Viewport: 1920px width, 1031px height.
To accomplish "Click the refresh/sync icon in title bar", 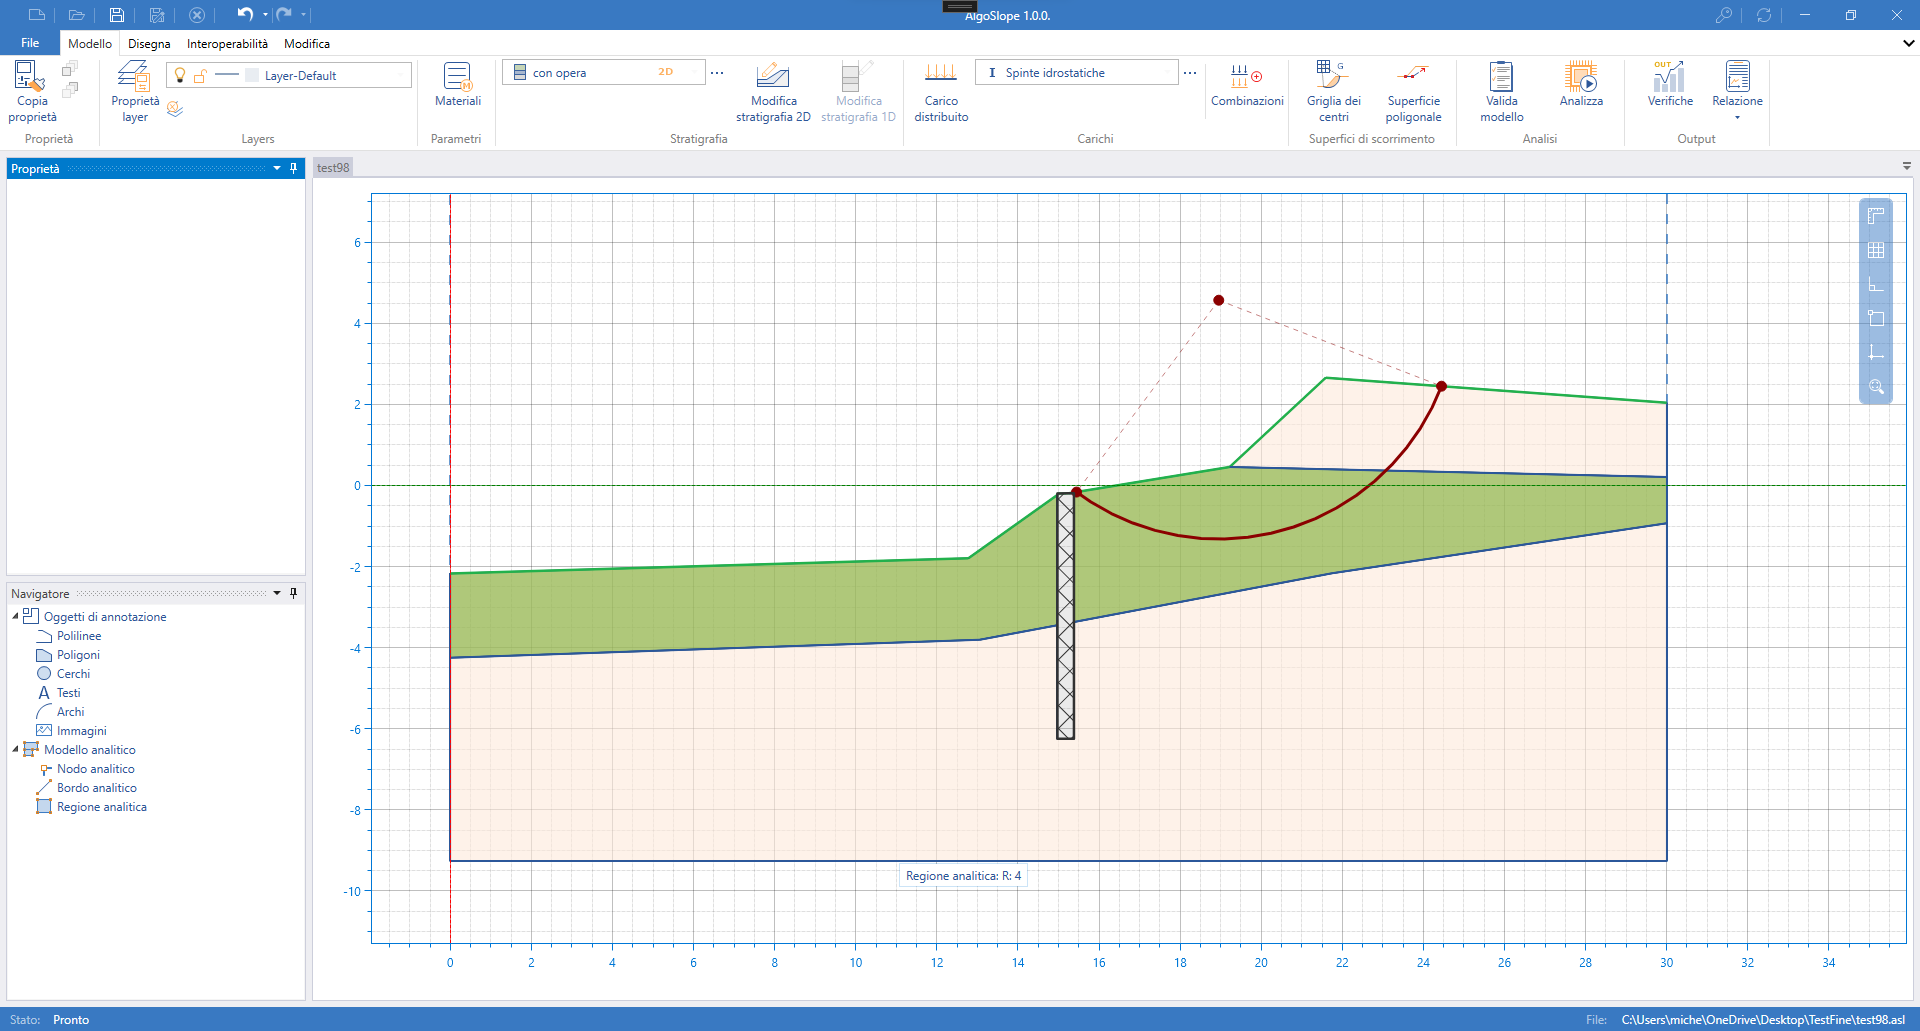I will [x=1764, y=15].
